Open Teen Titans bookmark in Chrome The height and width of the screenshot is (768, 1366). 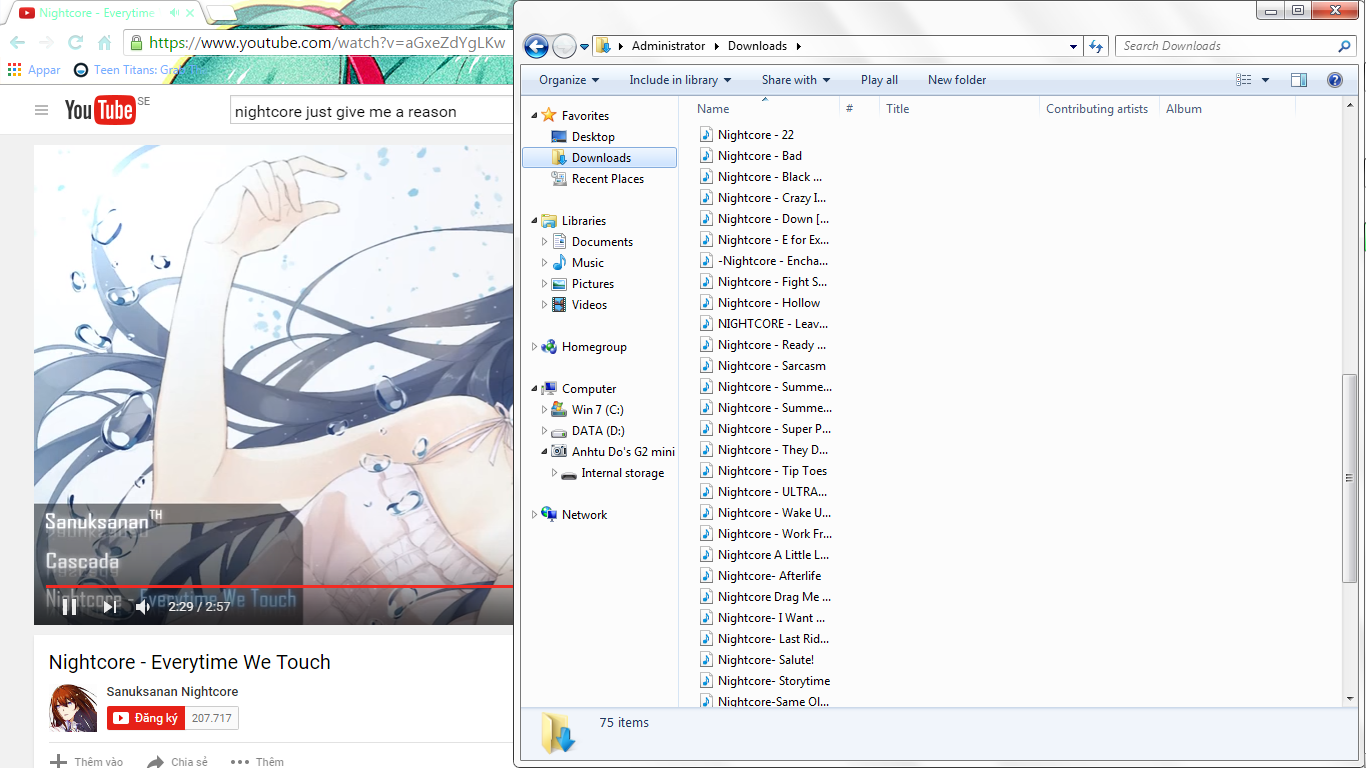tap(141, 70)
